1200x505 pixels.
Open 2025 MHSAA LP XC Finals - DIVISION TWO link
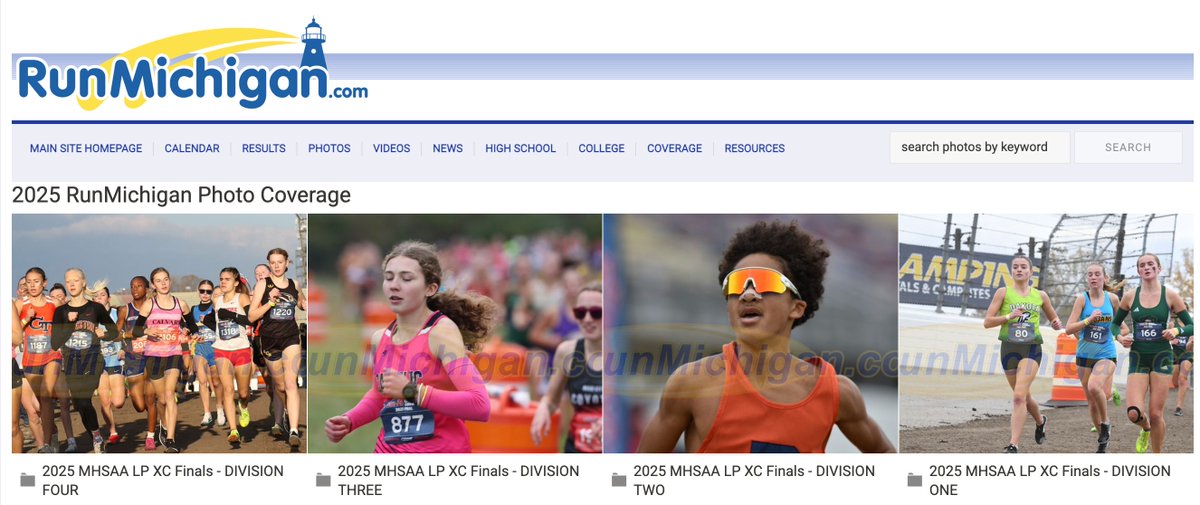(x=755, y=480)
